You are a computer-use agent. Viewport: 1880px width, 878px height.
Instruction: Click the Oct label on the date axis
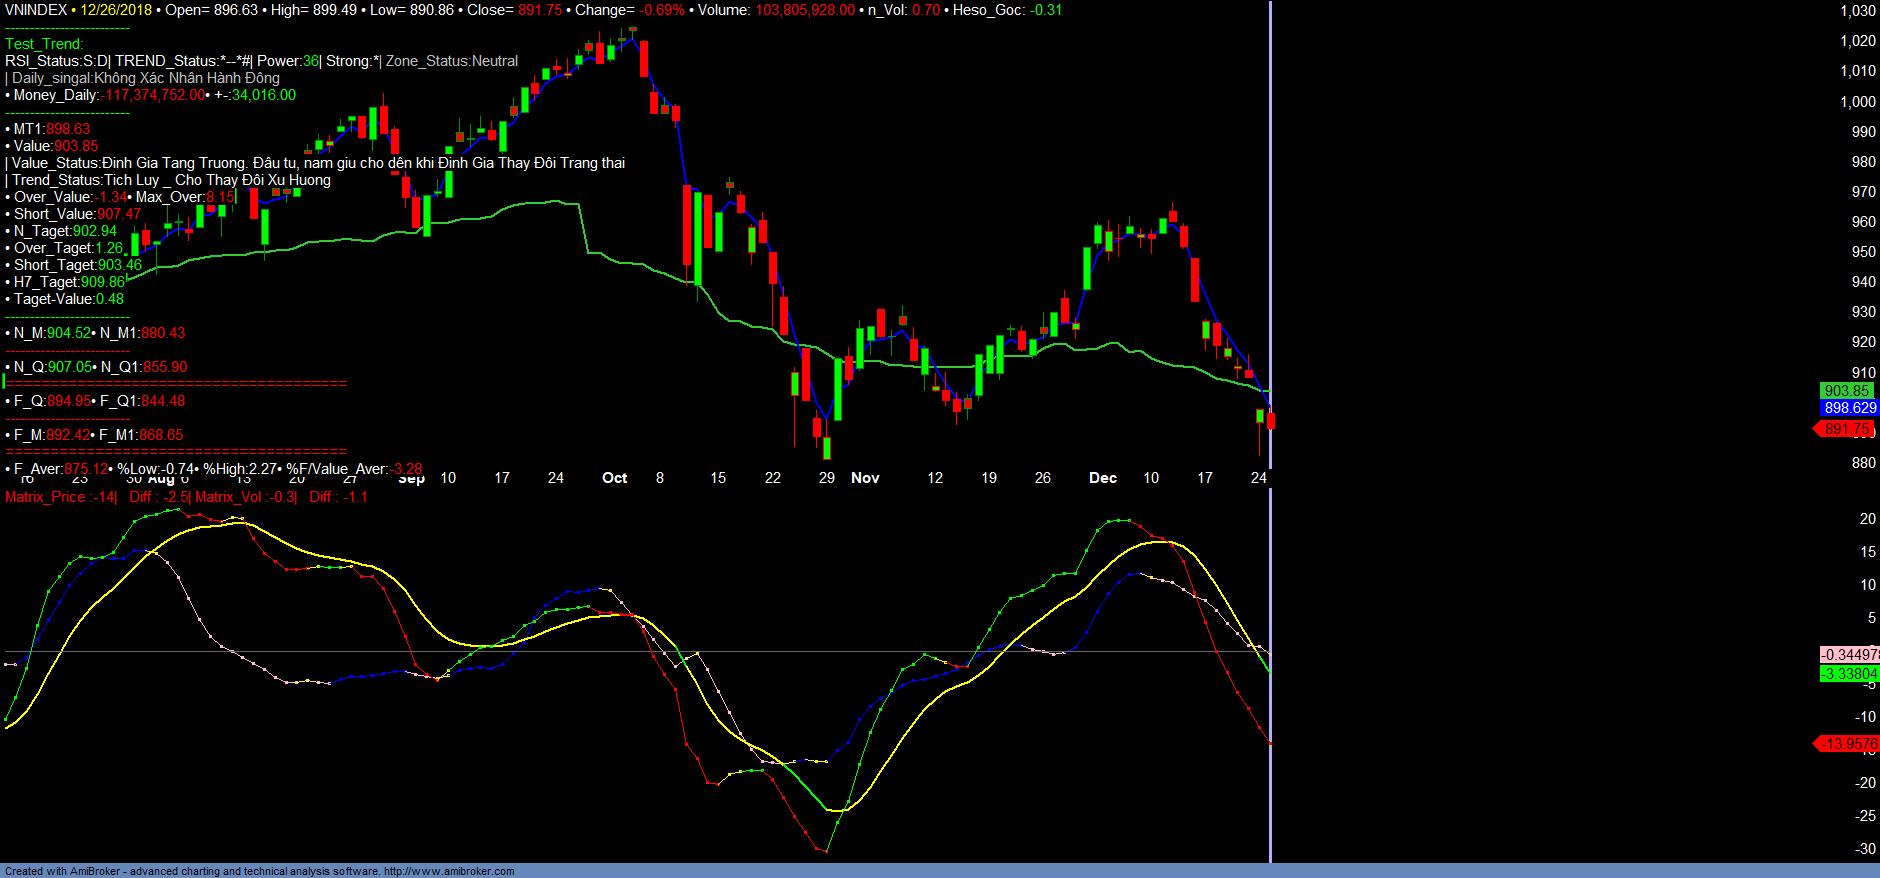pos(614,478)
